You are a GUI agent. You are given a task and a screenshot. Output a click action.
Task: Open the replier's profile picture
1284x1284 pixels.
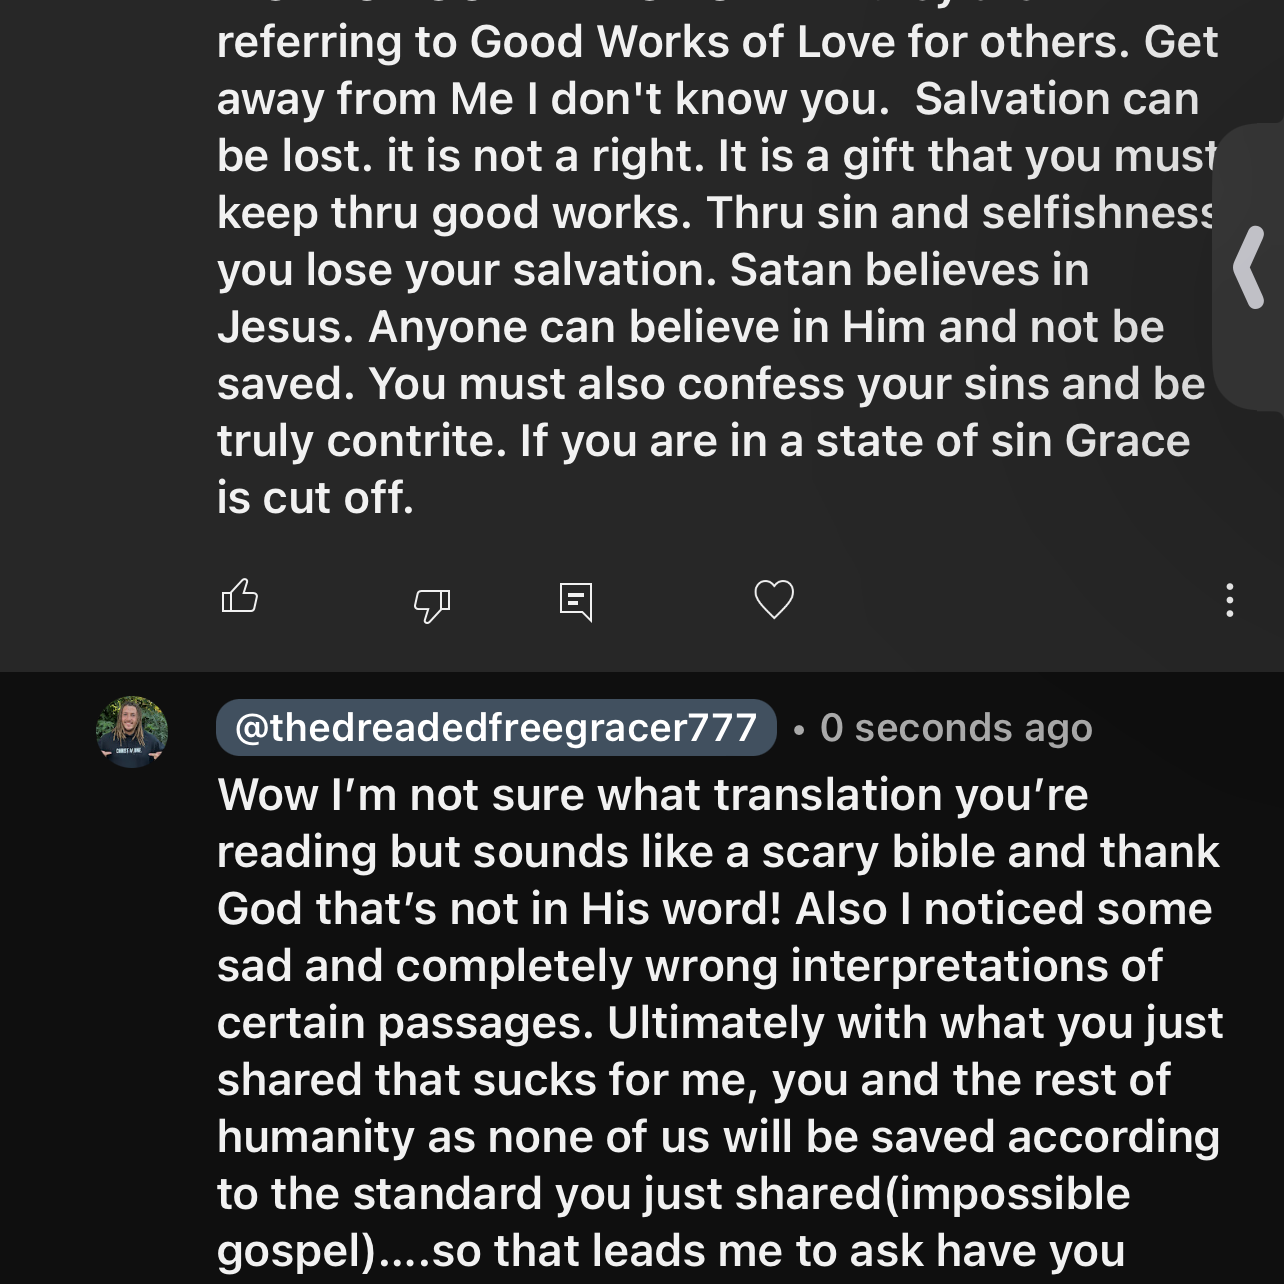(132, 732)
